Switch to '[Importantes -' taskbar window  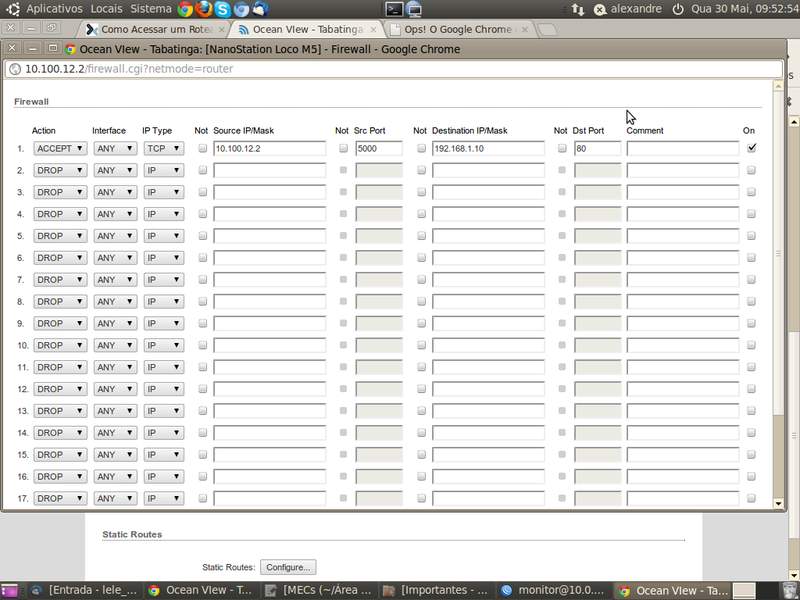click(x=437, y=590)
